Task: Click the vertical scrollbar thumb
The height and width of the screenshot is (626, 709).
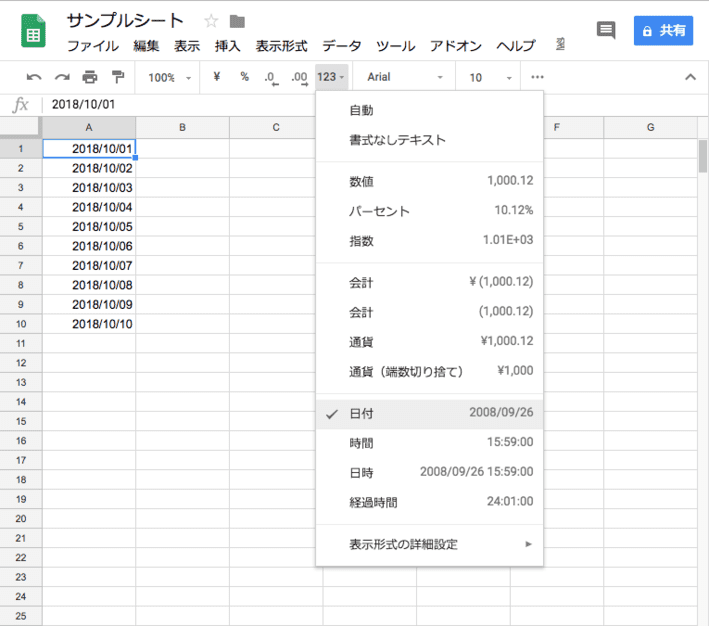Action: (x=702, y=155)
